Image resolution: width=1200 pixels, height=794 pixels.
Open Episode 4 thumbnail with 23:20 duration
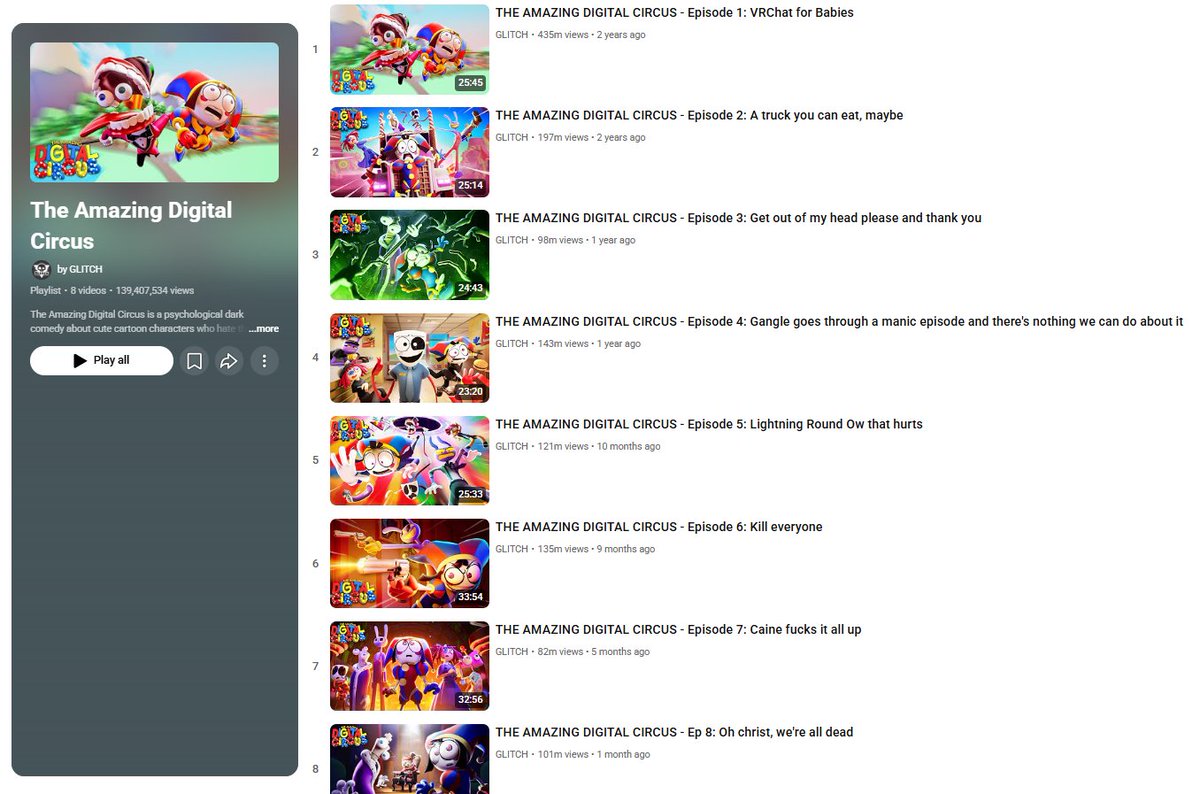tap(410, 358)
